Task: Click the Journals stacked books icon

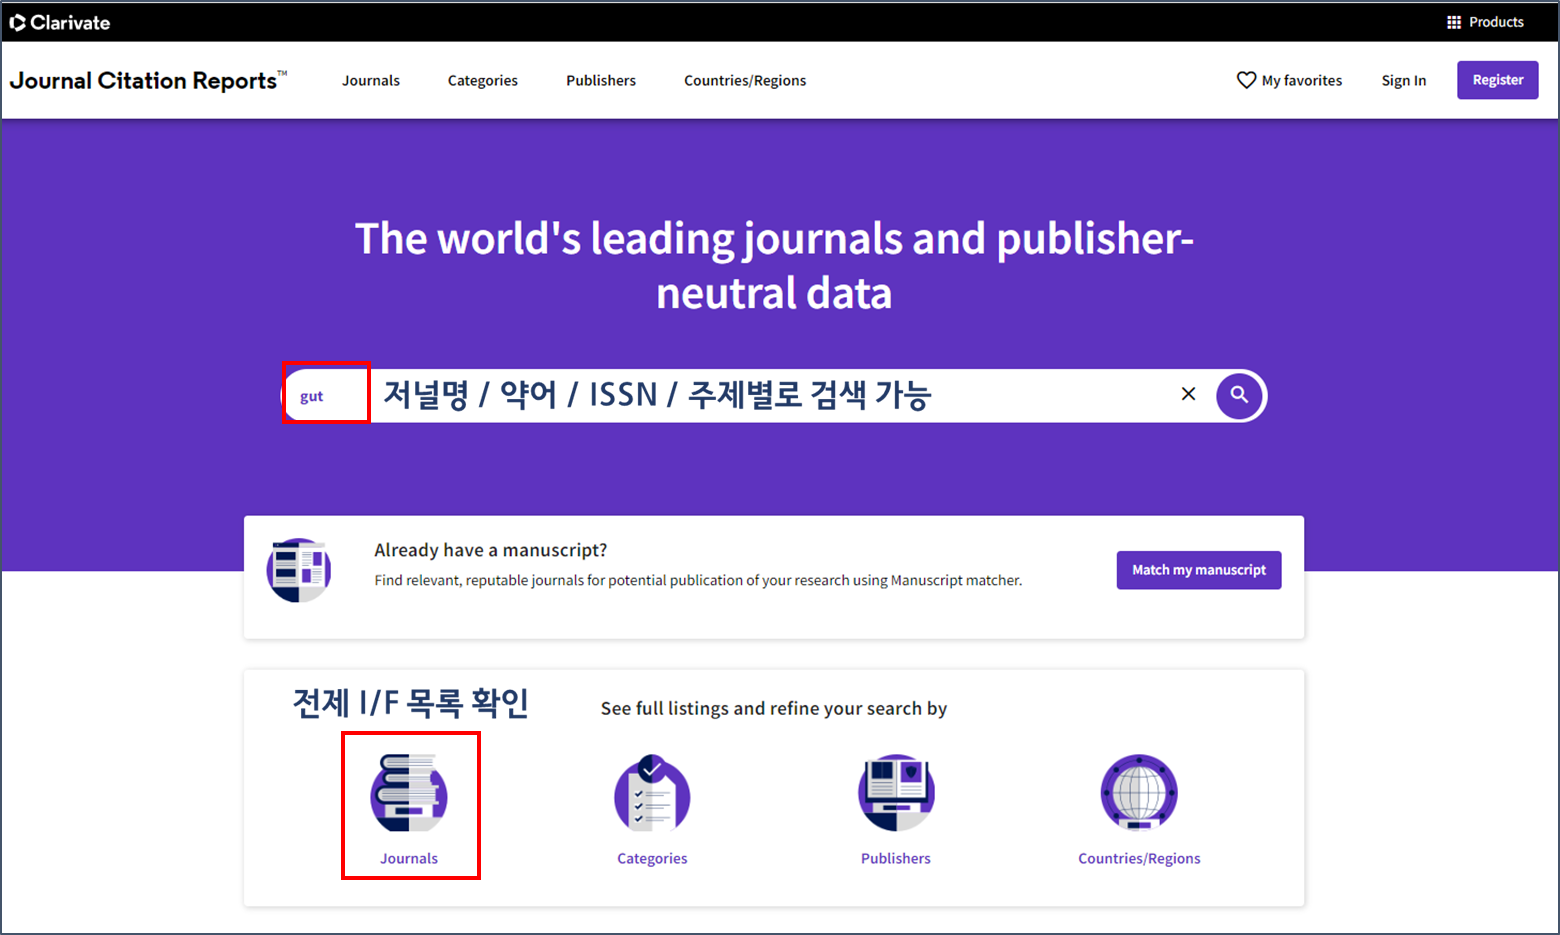Action: (x=409, y=793)
